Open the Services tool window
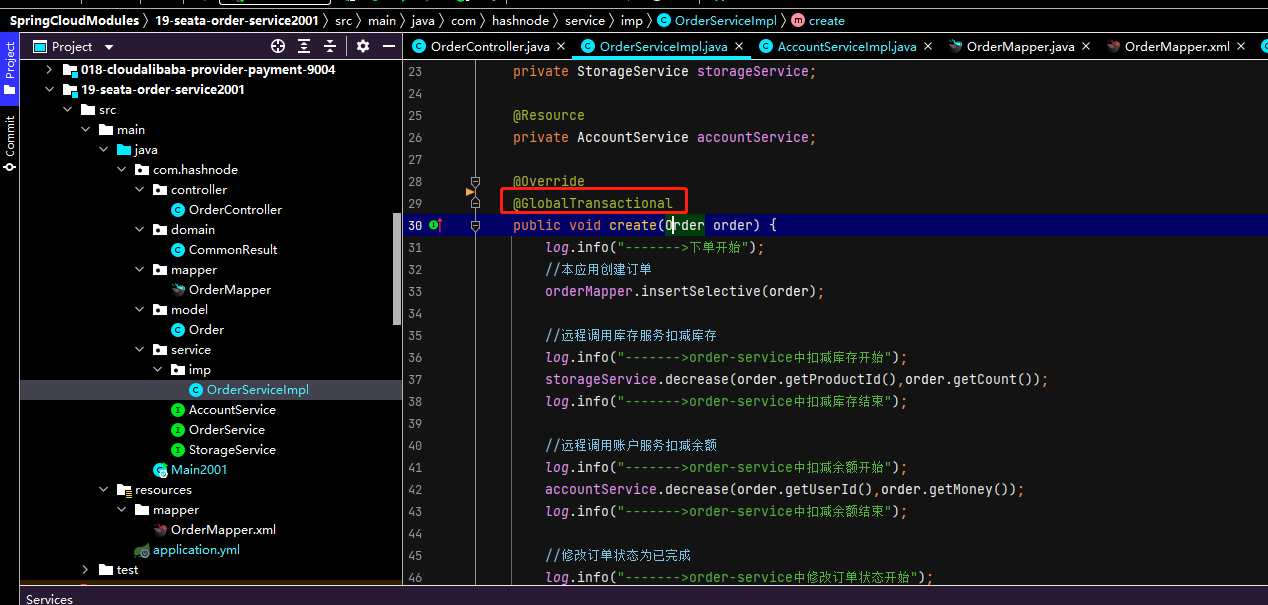 (49, 598)
